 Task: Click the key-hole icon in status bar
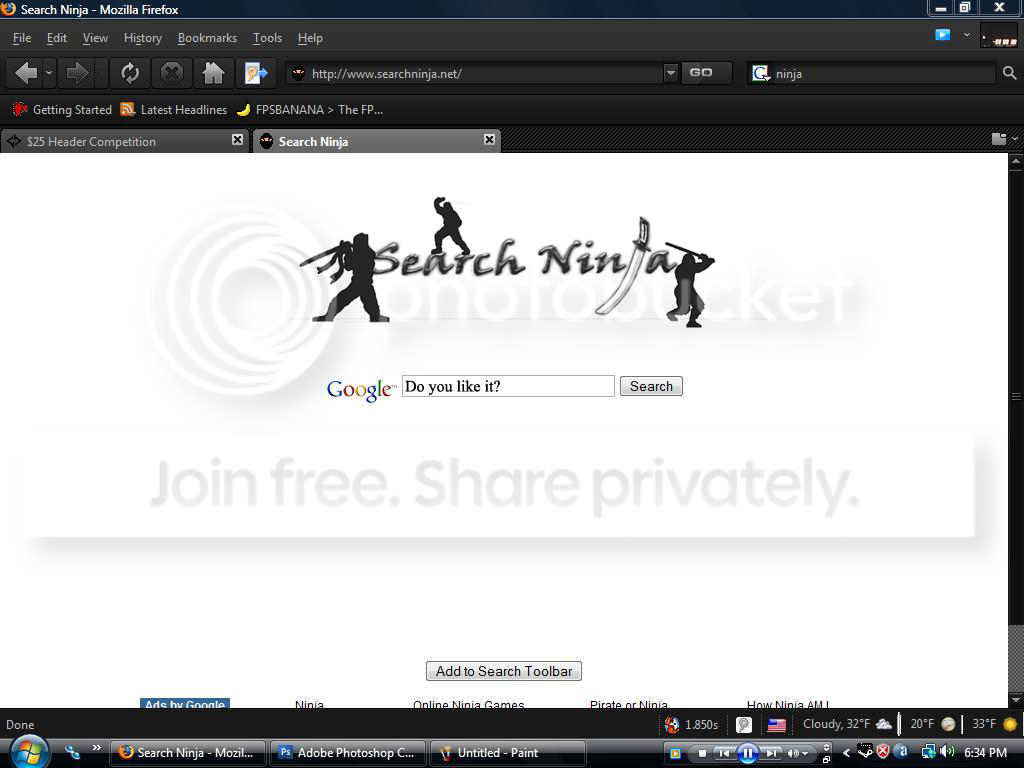(x=743, y=724)
